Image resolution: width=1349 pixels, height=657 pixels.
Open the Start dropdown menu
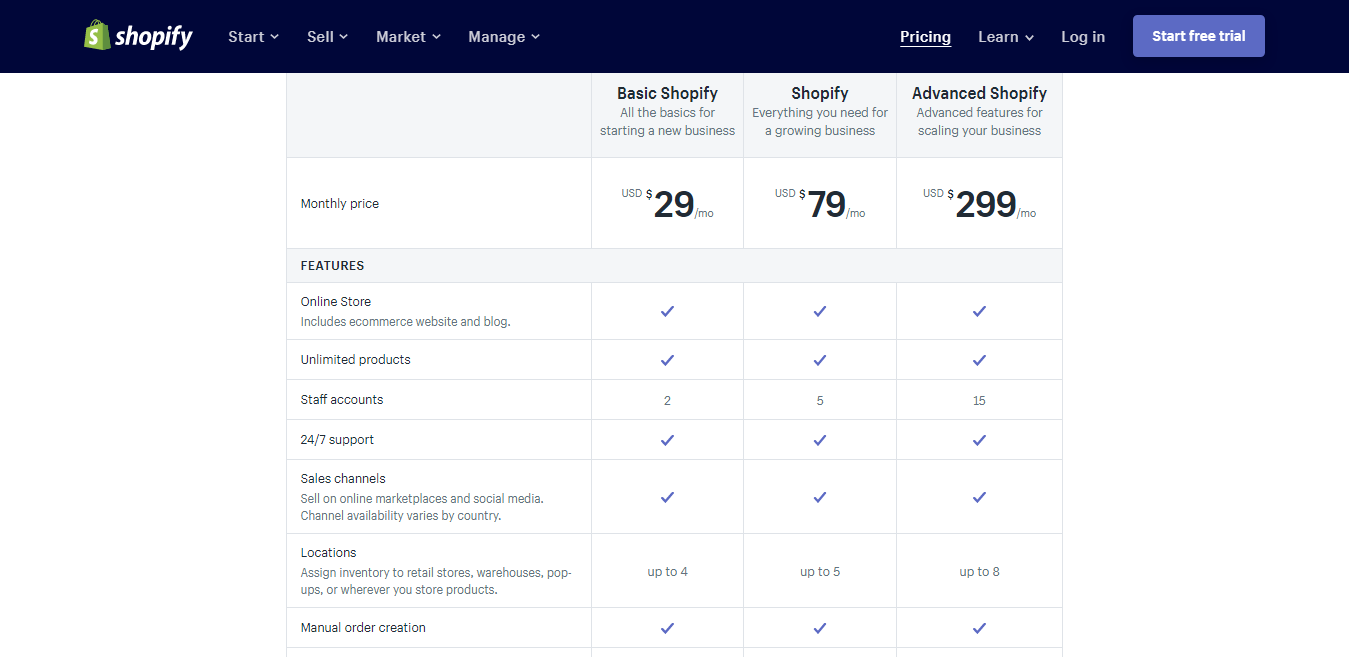click(x=252, y=36)
